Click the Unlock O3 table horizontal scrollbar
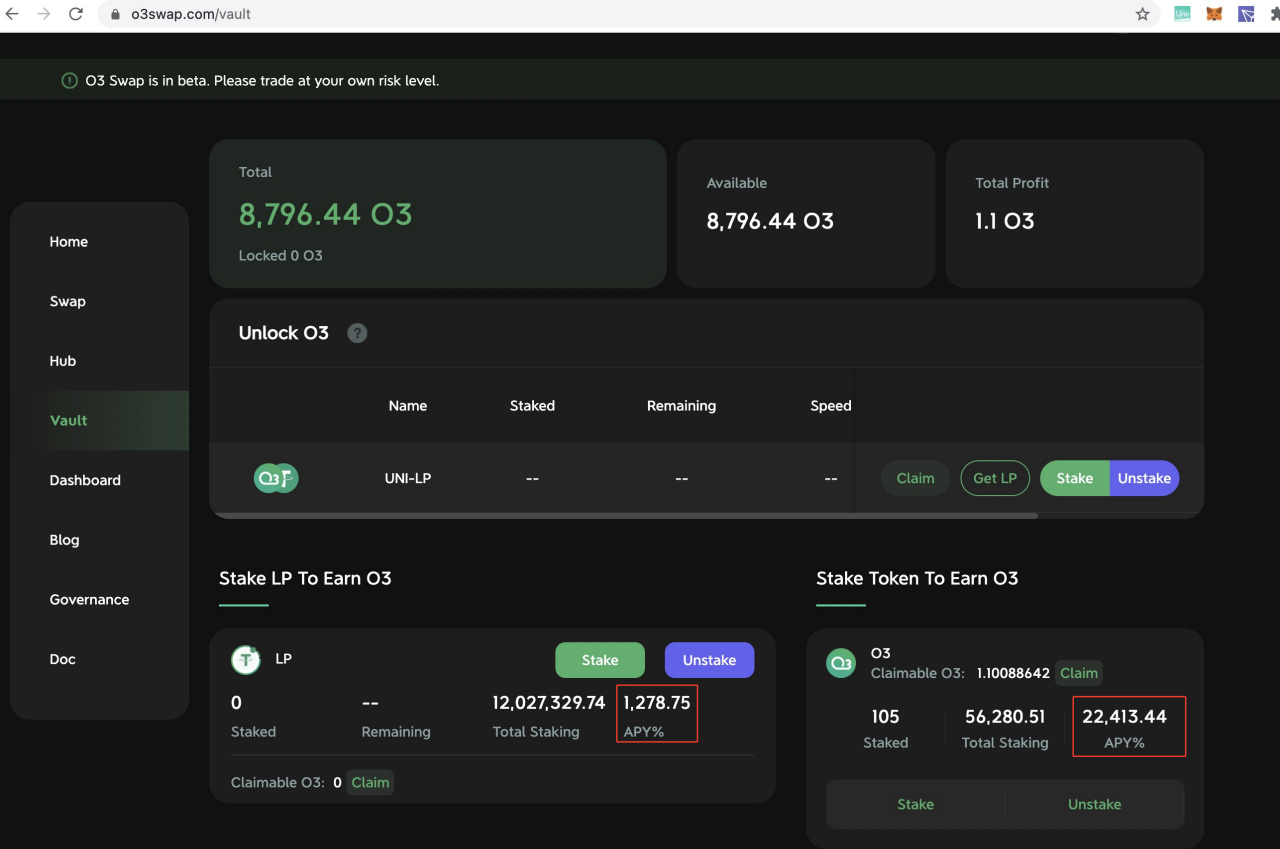The height and width of the screenshot is (849, 1280). tap(625, 516)
